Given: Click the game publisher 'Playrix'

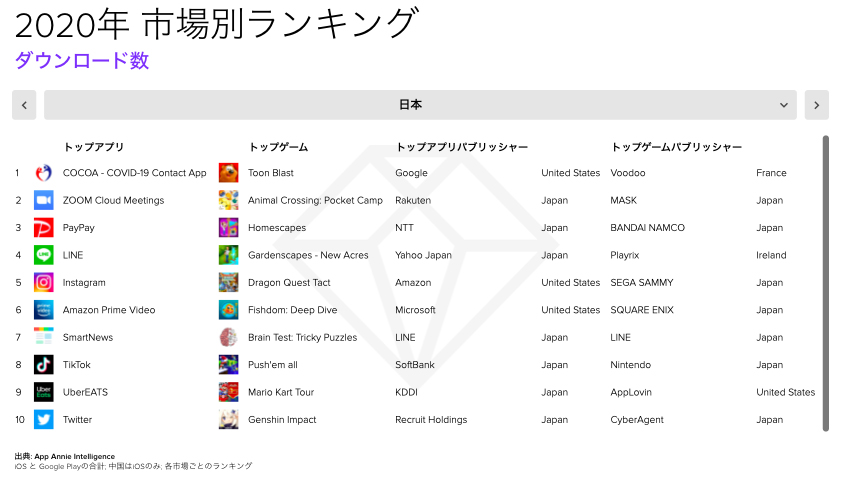Looking at the screenshot, I should 625,255.
